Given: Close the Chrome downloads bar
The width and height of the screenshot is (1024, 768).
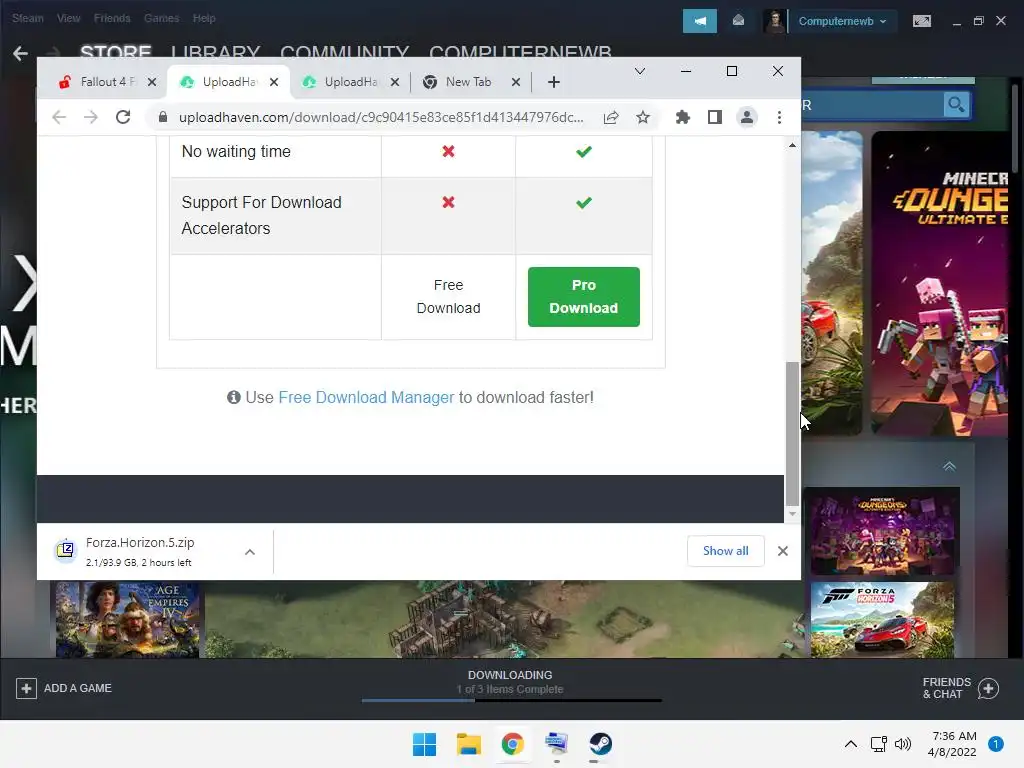Looking at the screenshot, I should coord(783,551).
